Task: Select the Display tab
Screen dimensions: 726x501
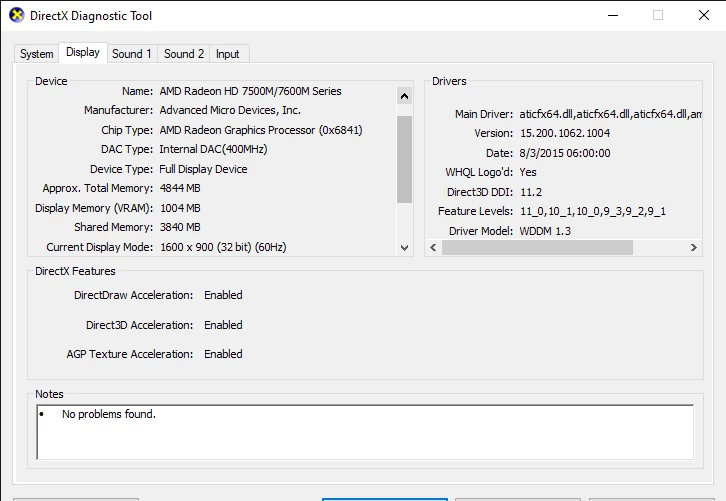Action: coord(83,52)
